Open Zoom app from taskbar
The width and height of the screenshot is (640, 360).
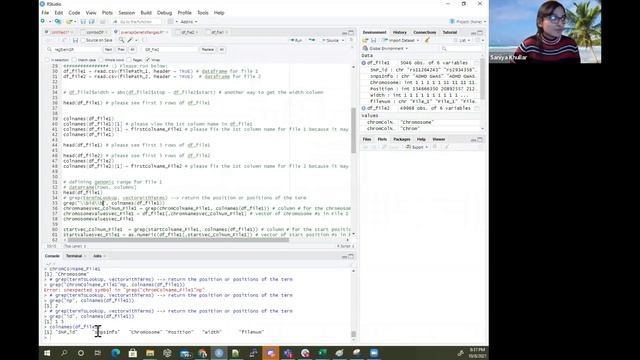coord(374,353)
